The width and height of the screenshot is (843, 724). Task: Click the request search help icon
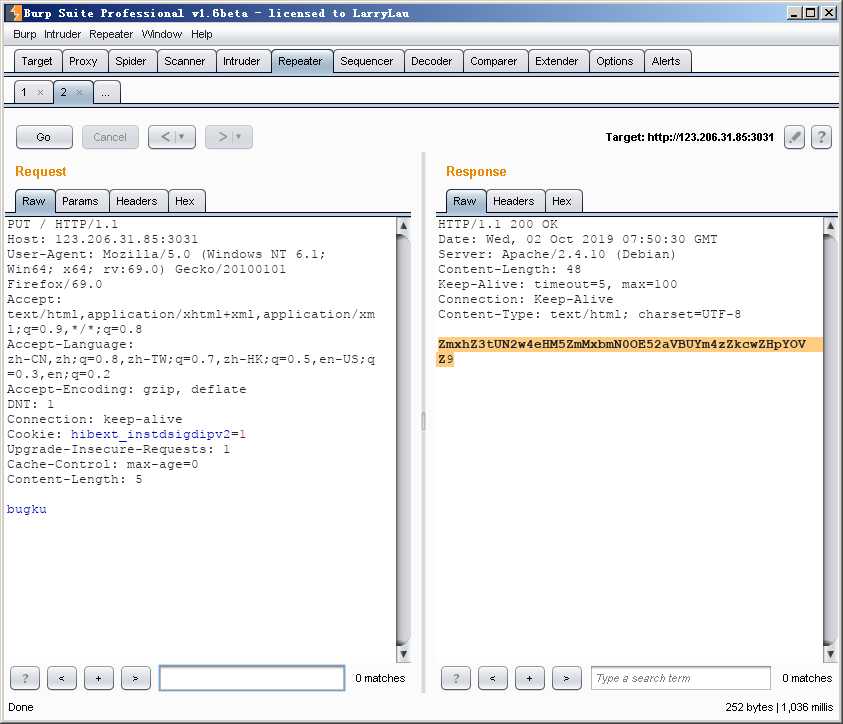click(x=25, y=678)
